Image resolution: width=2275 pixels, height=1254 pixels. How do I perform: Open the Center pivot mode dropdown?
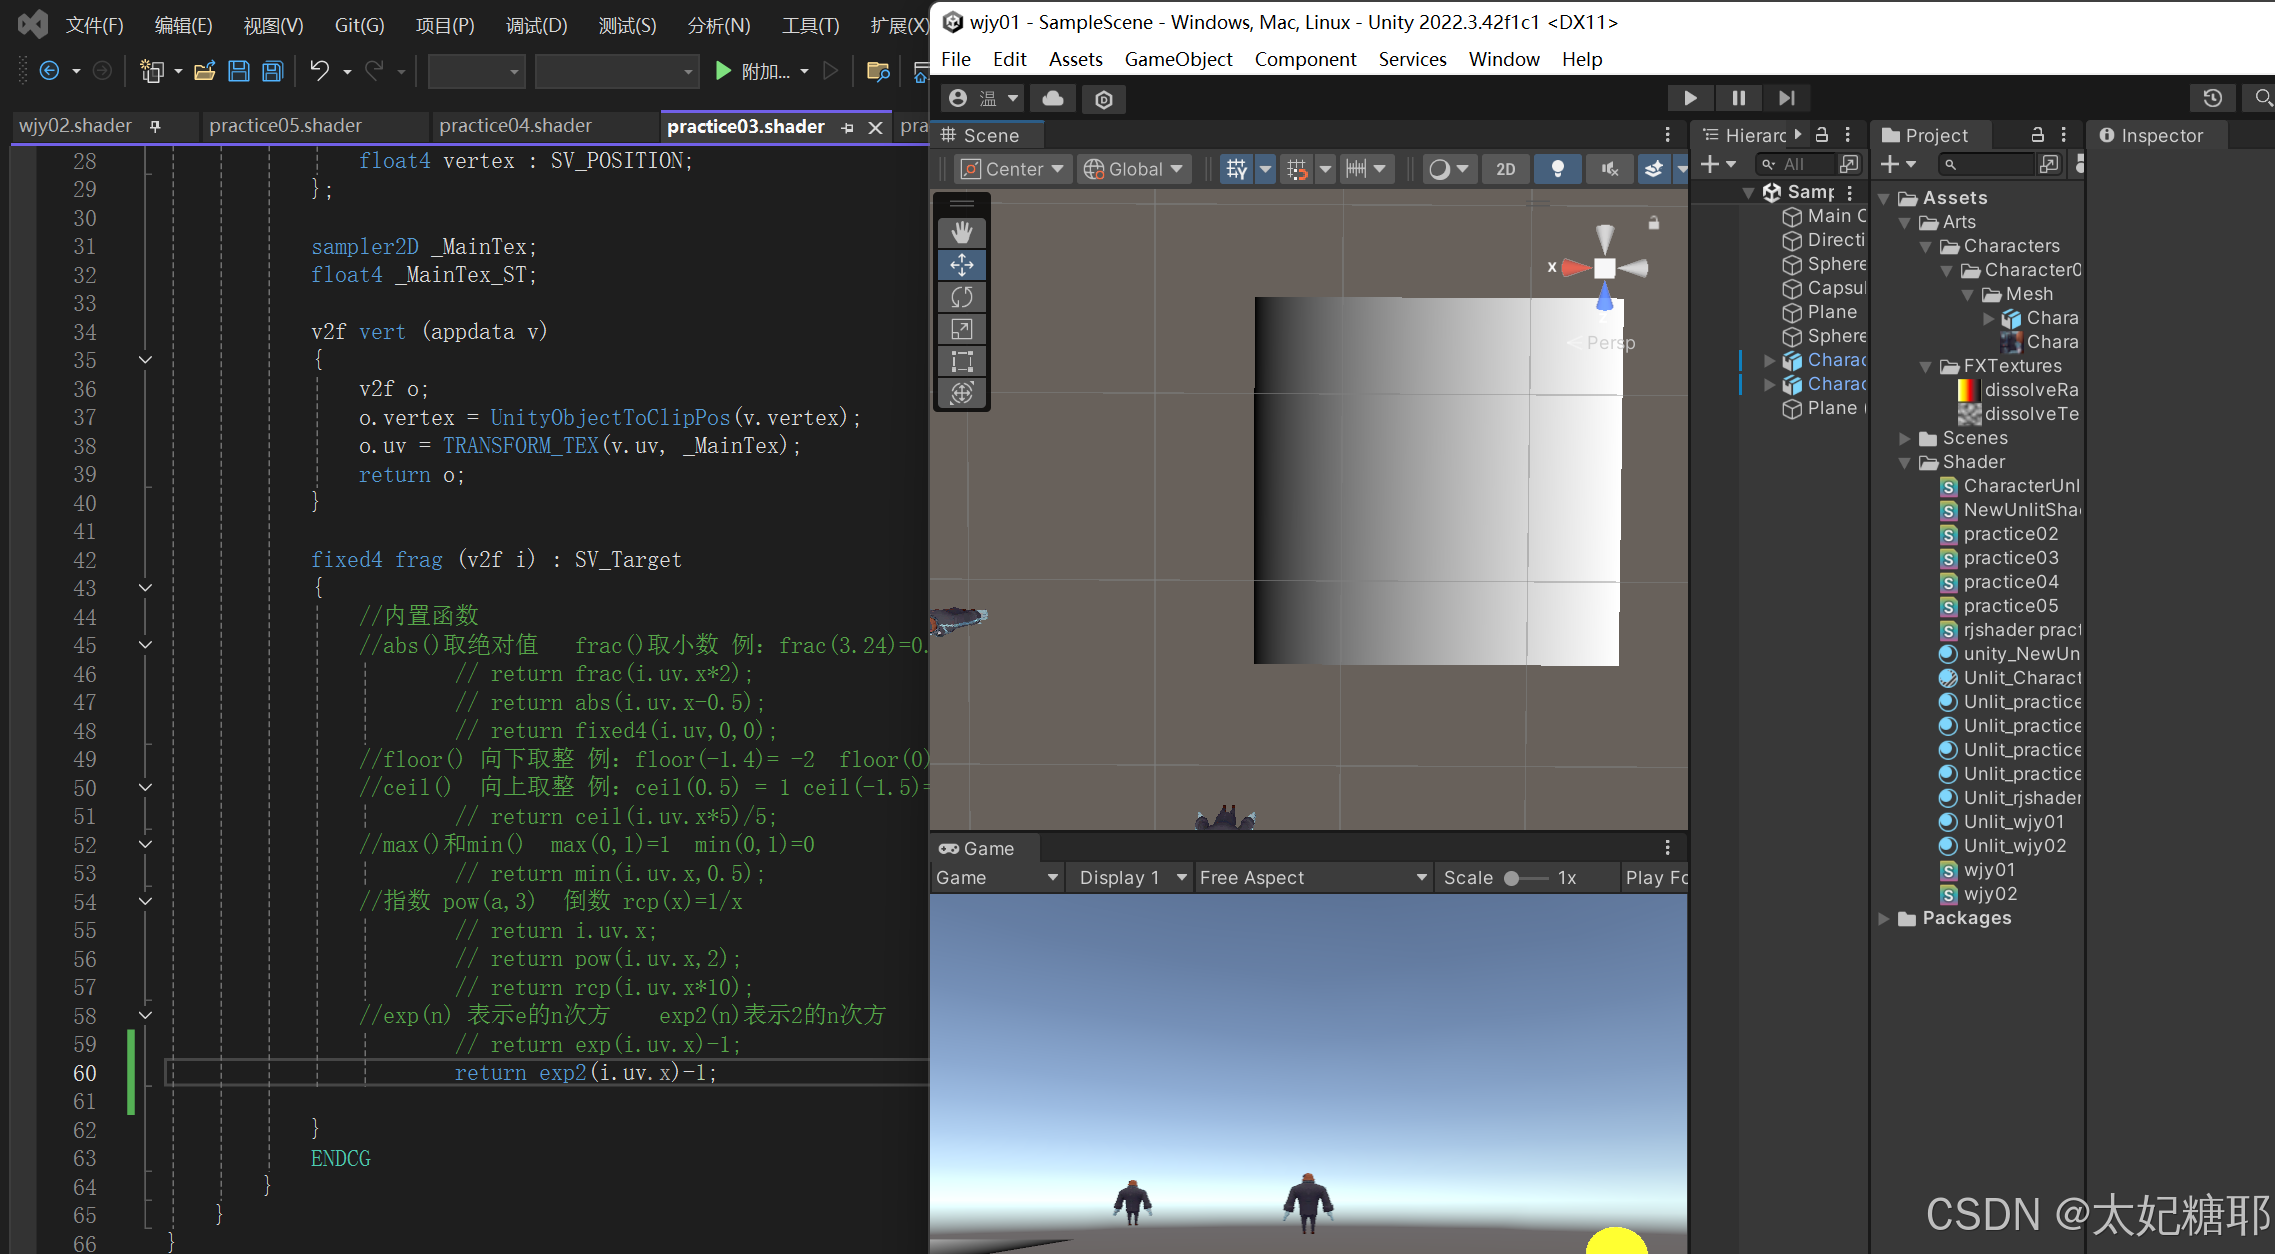pyautogui.click(x=1013, y=169)
